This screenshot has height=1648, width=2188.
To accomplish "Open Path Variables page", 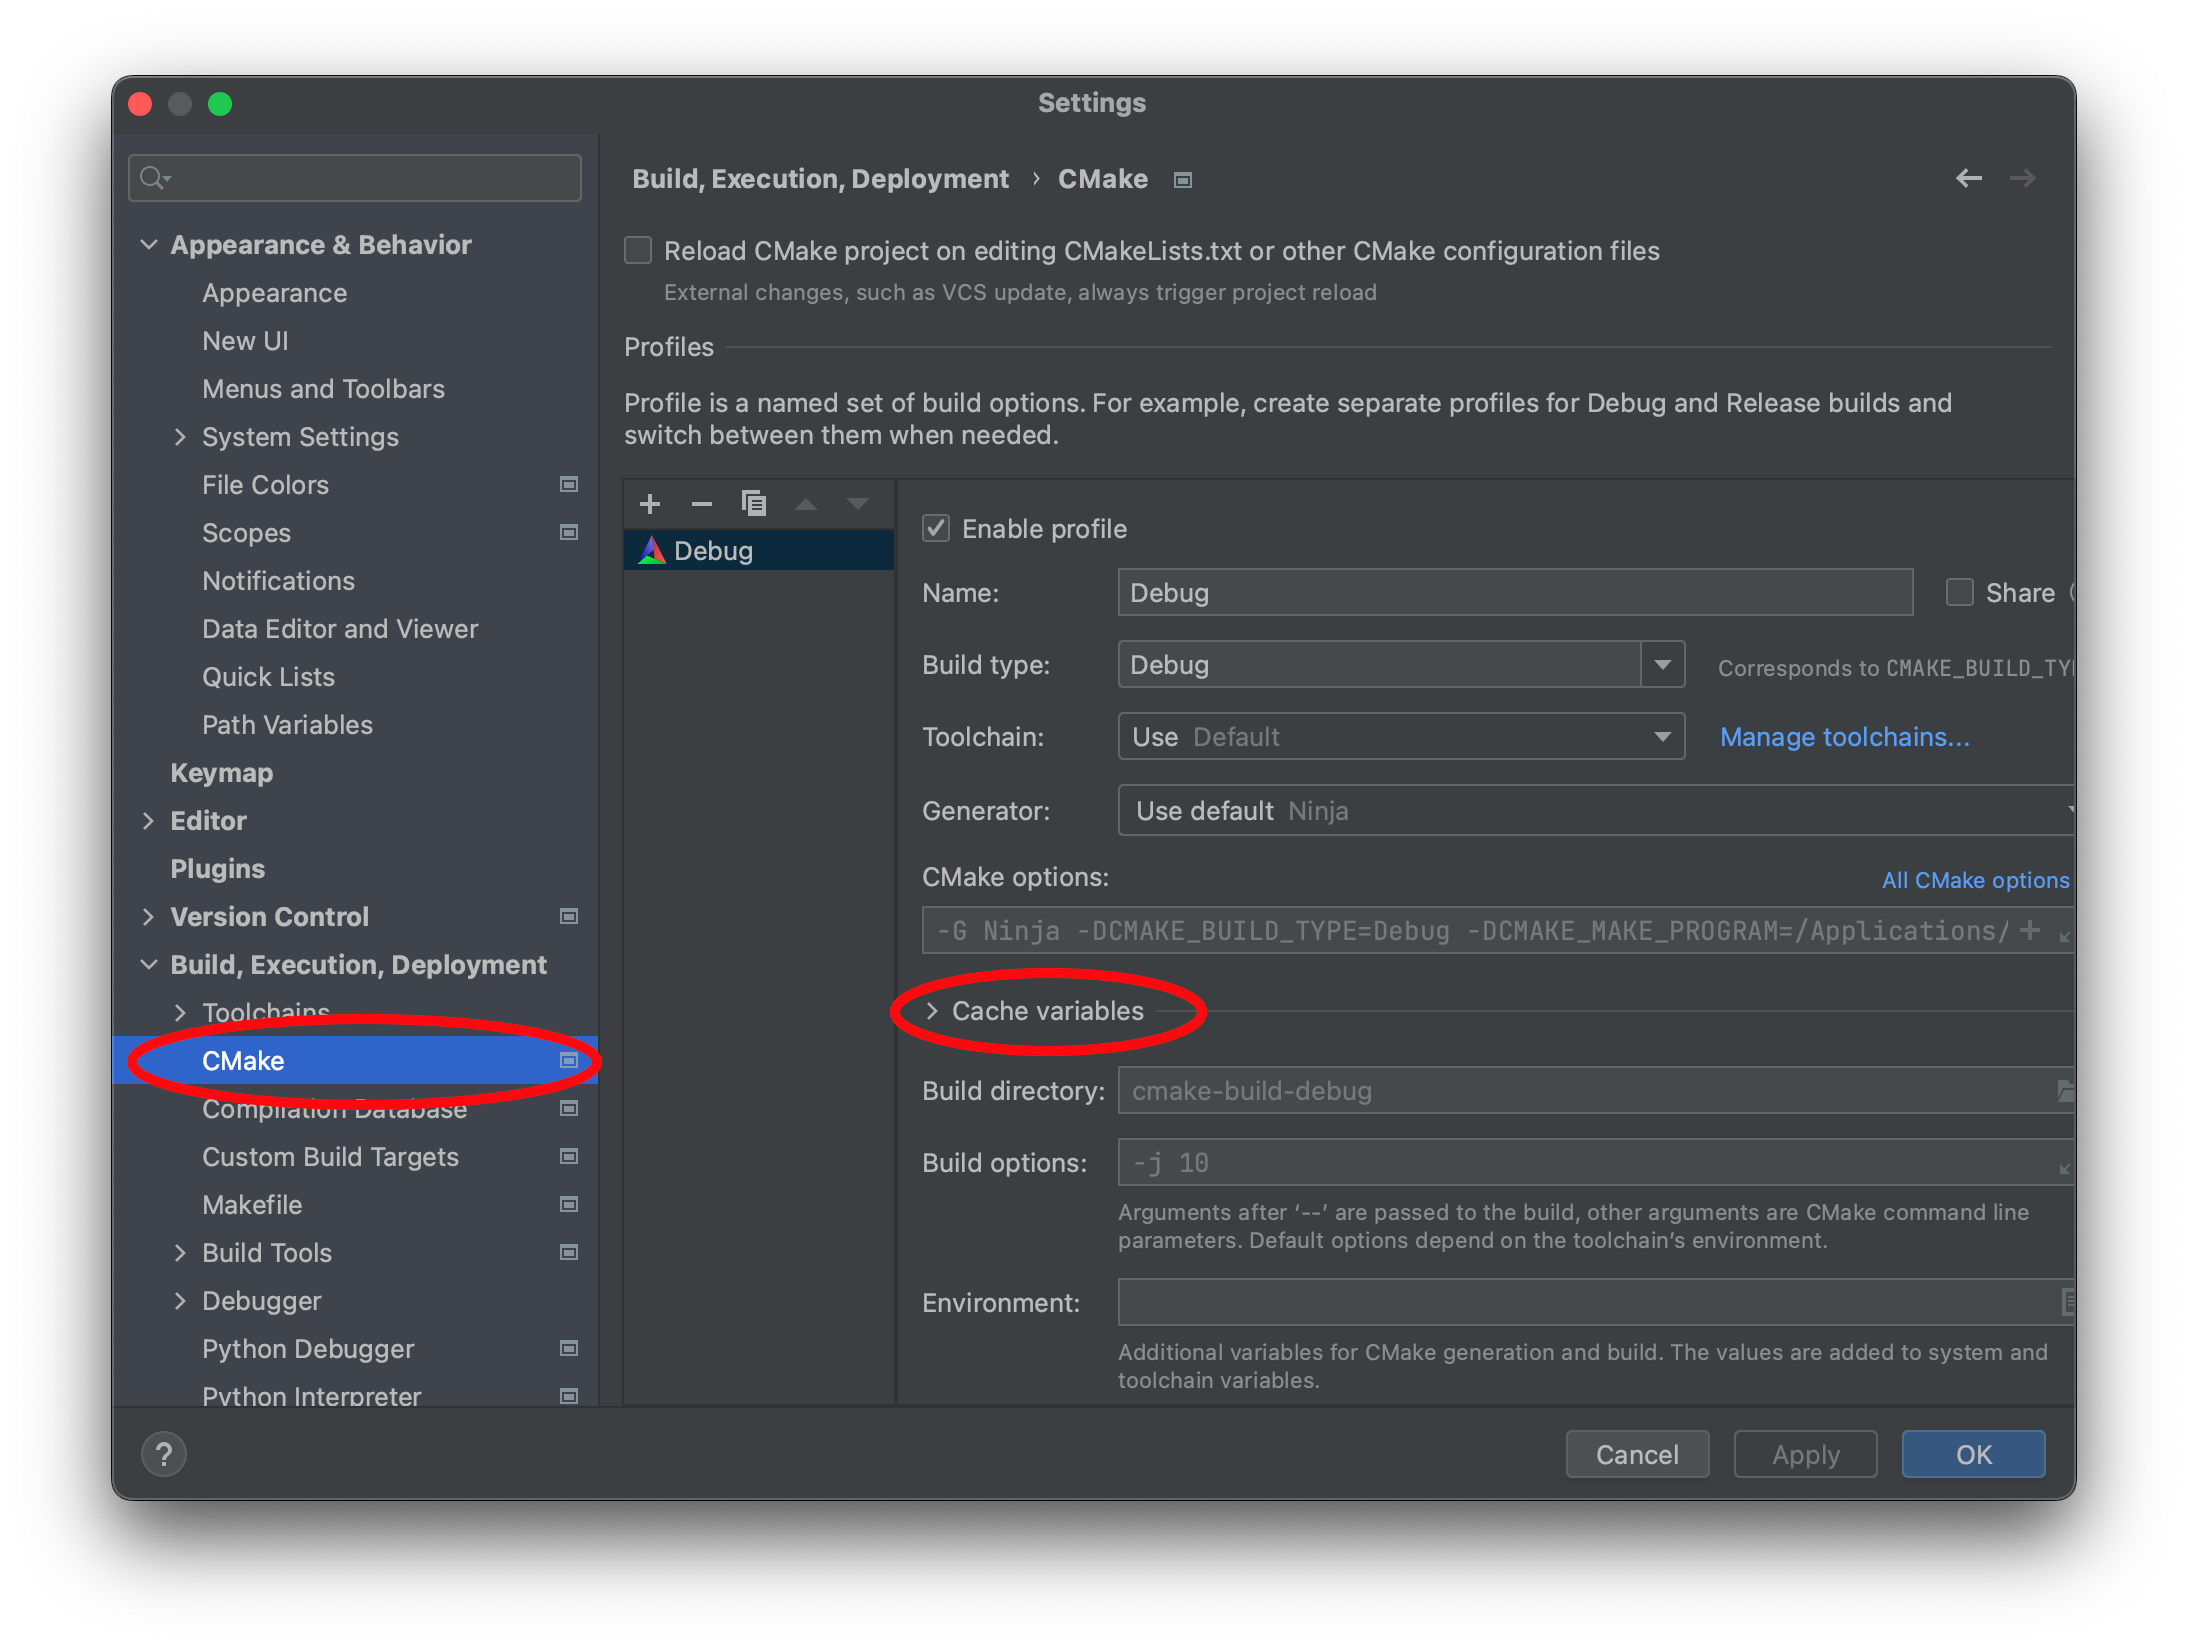I will pos(287,725).
